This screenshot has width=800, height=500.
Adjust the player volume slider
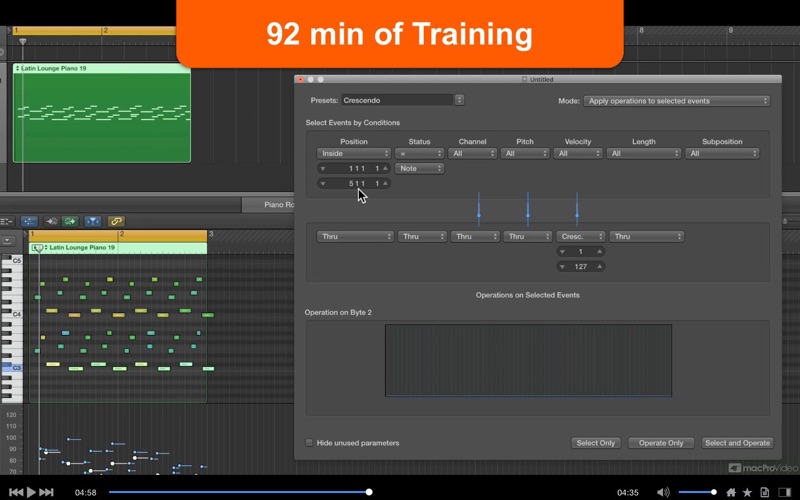coord(696,492)
